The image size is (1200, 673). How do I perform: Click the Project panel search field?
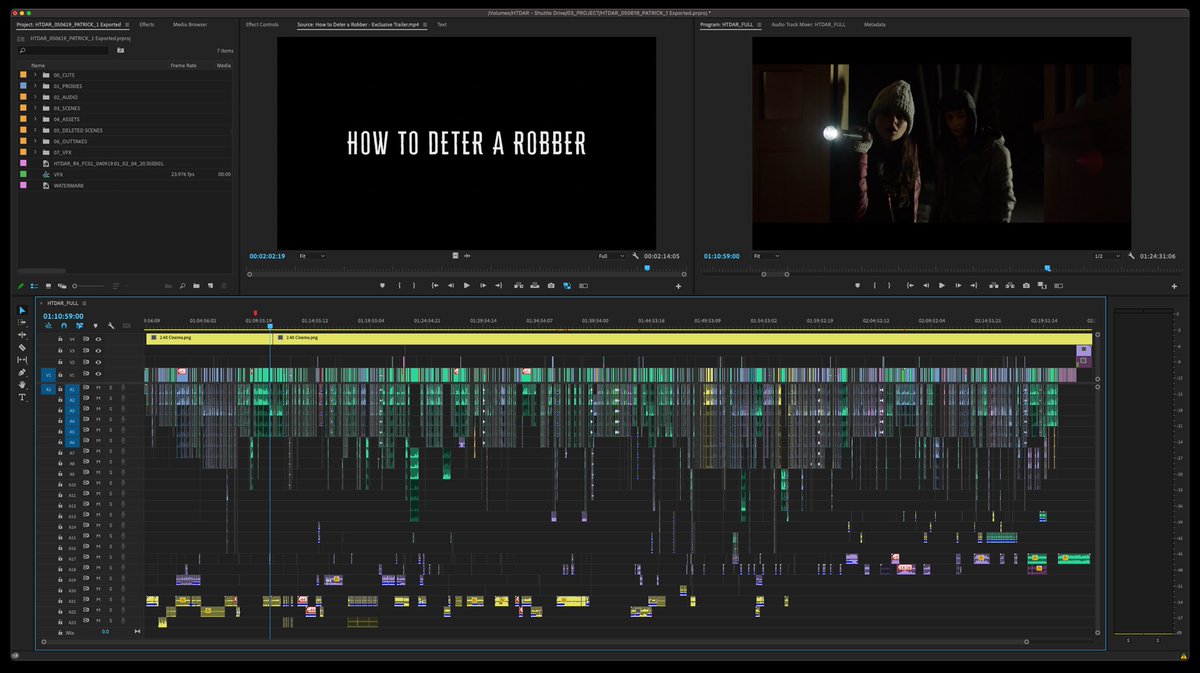click(65, 49)
